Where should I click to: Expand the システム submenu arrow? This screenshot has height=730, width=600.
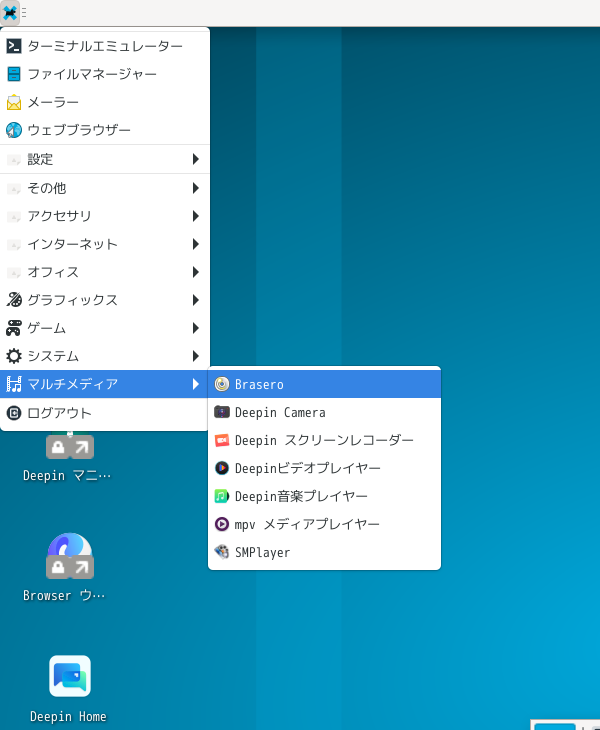click(x=196, y=356)
